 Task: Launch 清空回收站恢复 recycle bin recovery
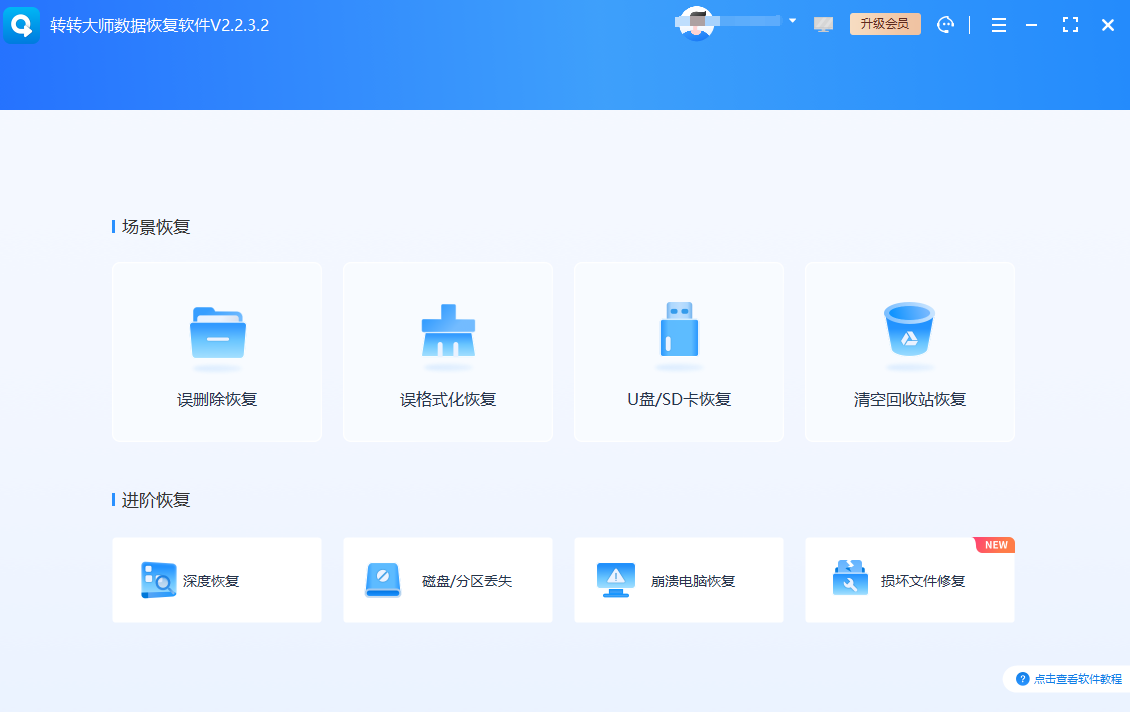click(x=910, y=352)
